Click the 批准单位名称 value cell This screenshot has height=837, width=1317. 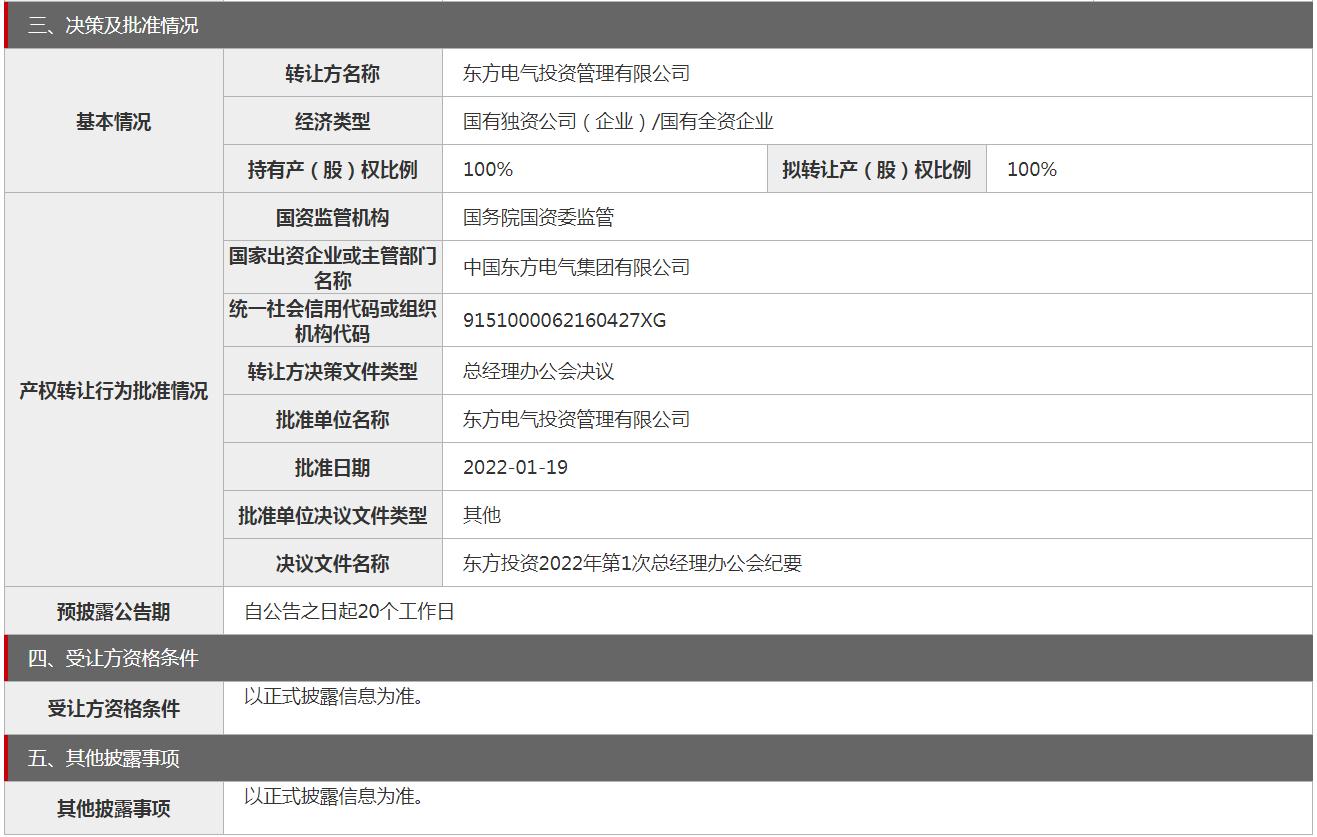click(x=576, y=419)
